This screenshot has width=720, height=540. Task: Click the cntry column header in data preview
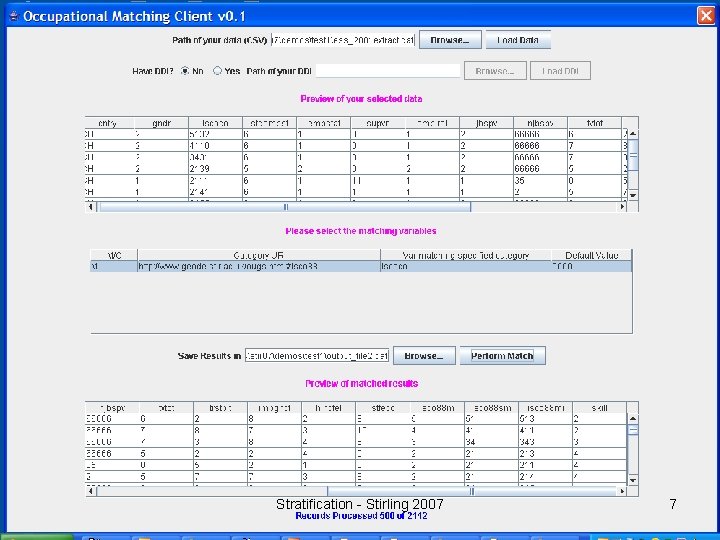point(110,123)
